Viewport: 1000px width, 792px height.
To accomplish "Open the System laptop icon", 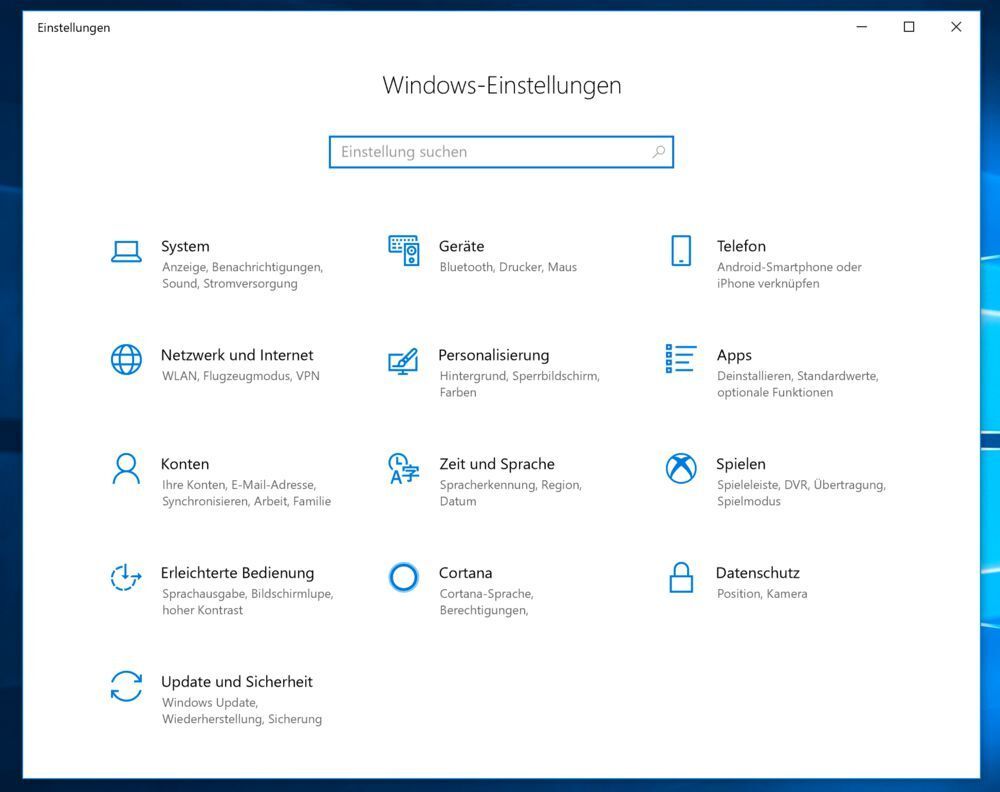I will click(126, 251).
